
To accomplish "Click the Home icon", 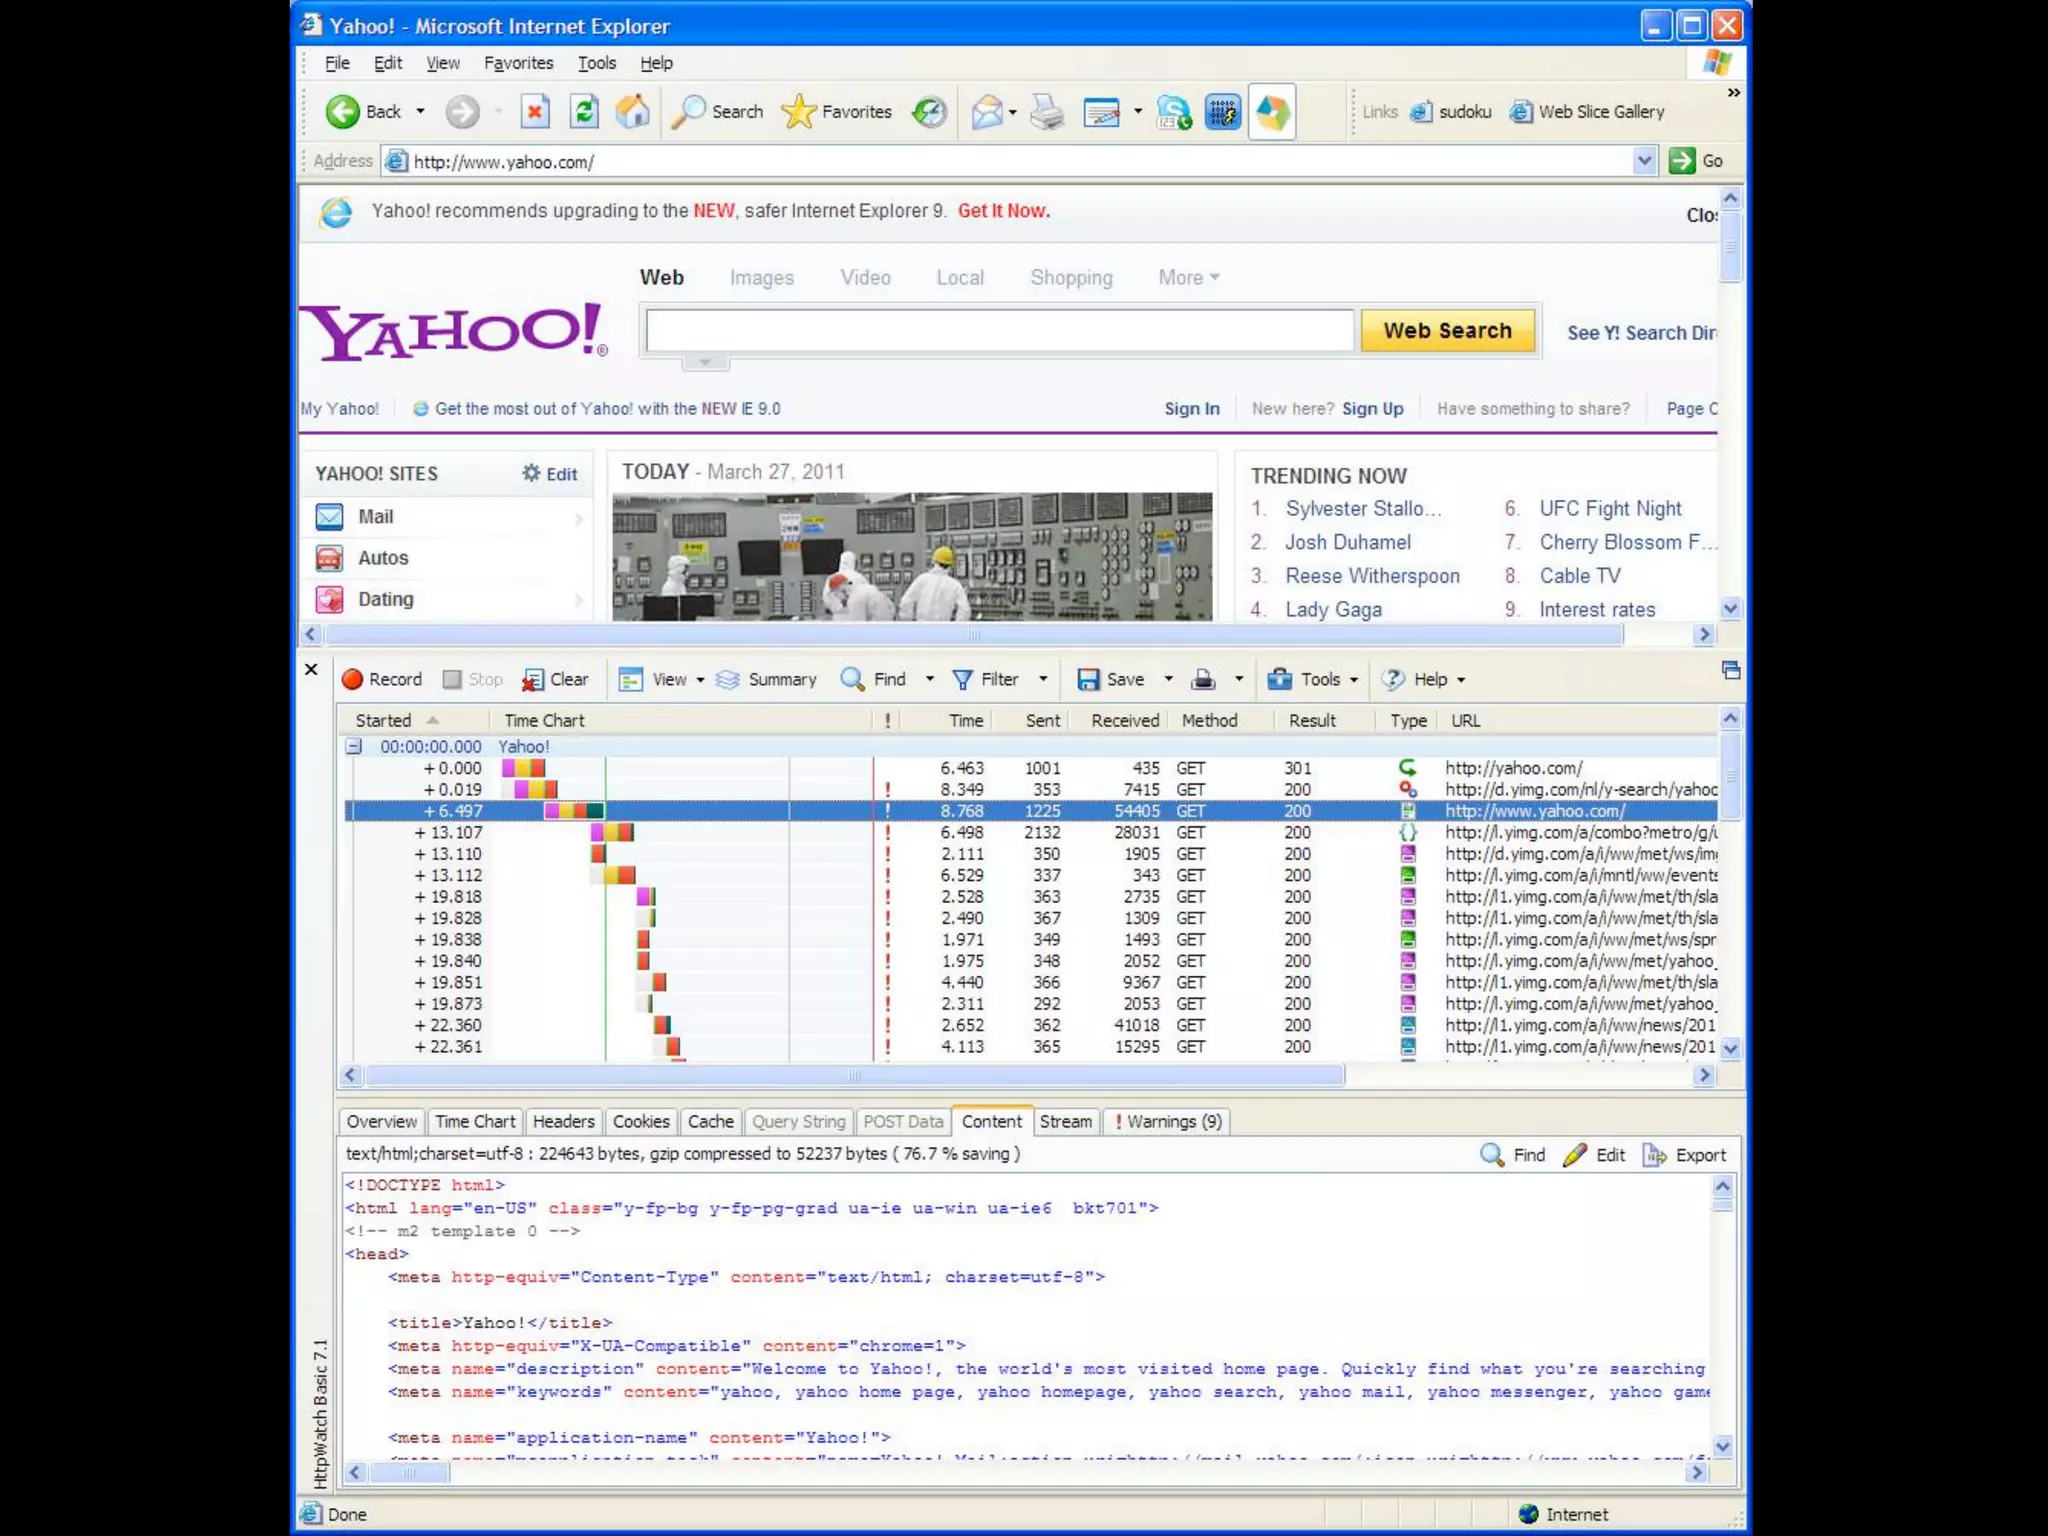I will 632,112.
